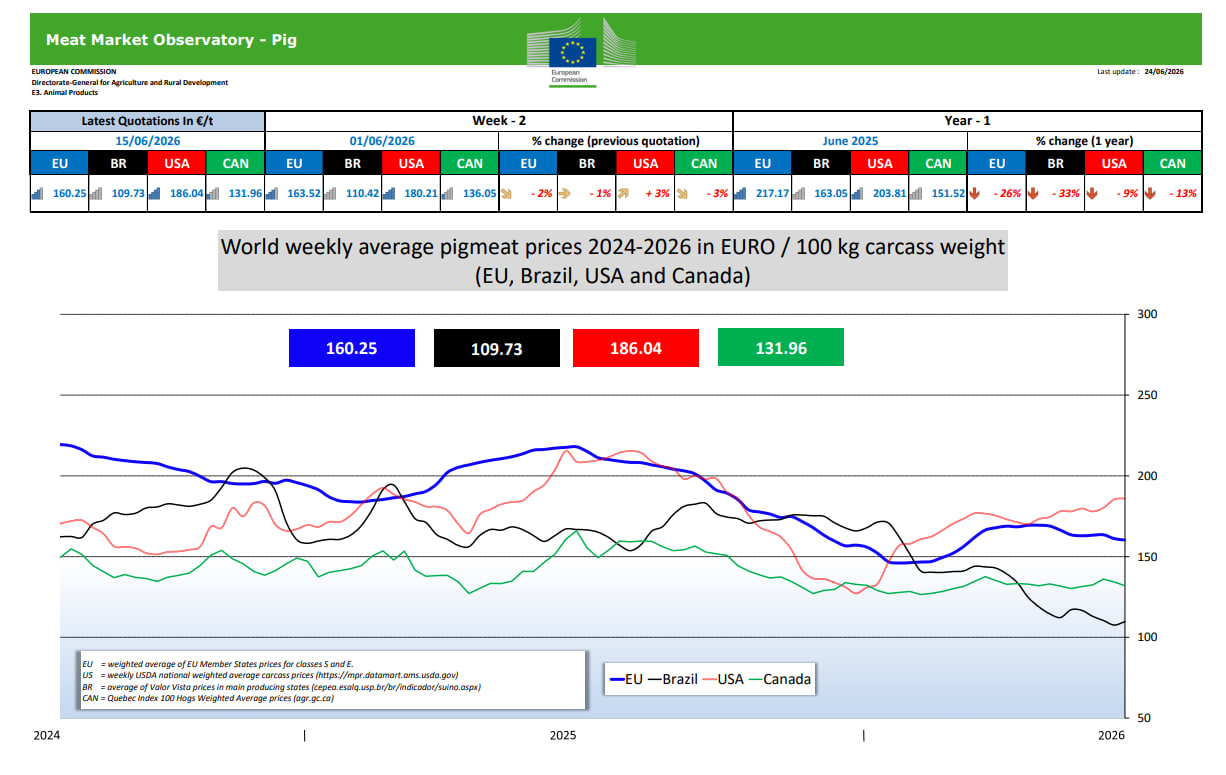Image resolution: width=1226 pixels, height=775 pixels.
Task: Click the EU column header under 15/06/2026
Action: 59,164
